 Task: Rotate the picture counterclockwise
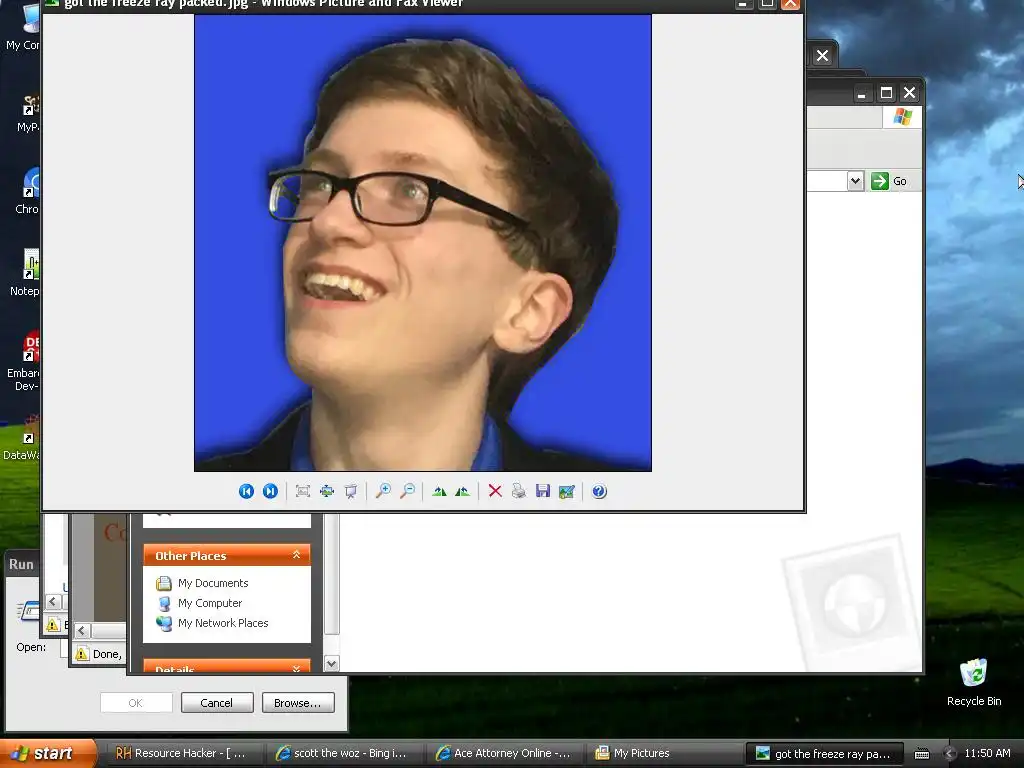point(463,491)
